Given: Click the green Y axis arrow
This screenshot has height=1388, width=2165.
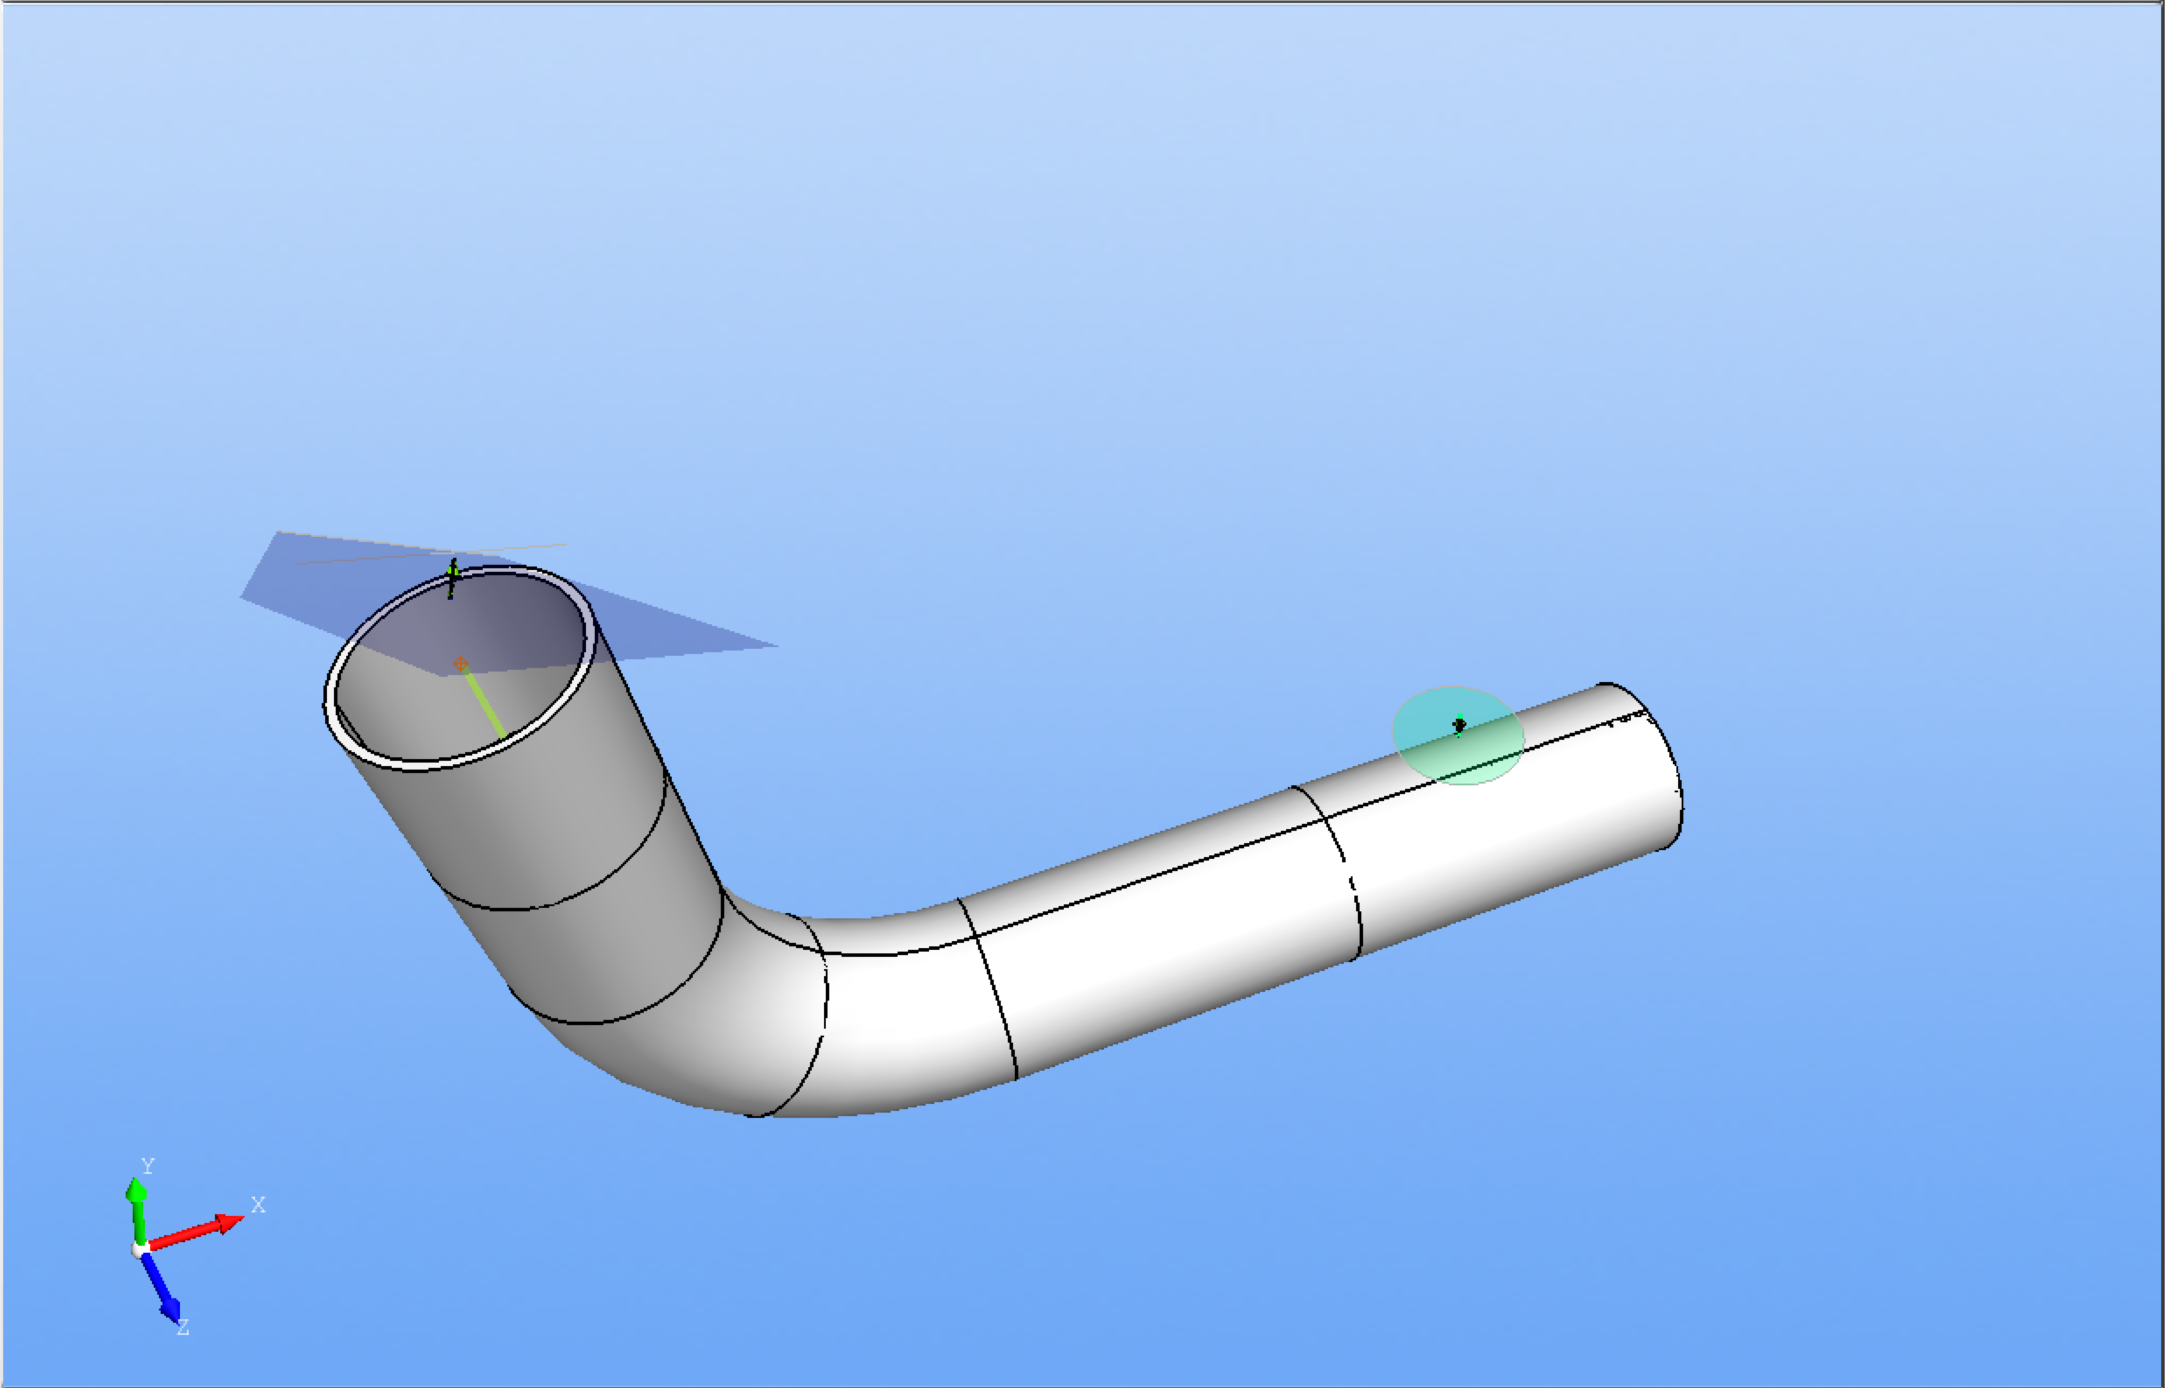Looking at the screenshot, I should pos(137,1210).
